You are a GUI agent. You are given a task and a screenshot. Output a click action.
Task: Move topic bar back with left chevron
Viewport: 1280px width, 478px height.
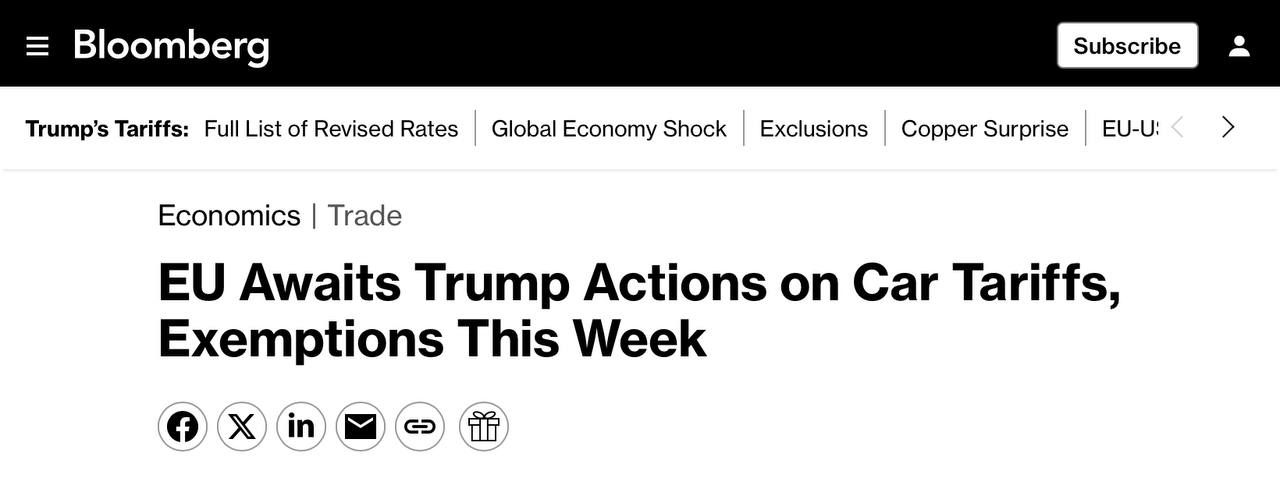pyautogui.click(x=1178, y=128)
